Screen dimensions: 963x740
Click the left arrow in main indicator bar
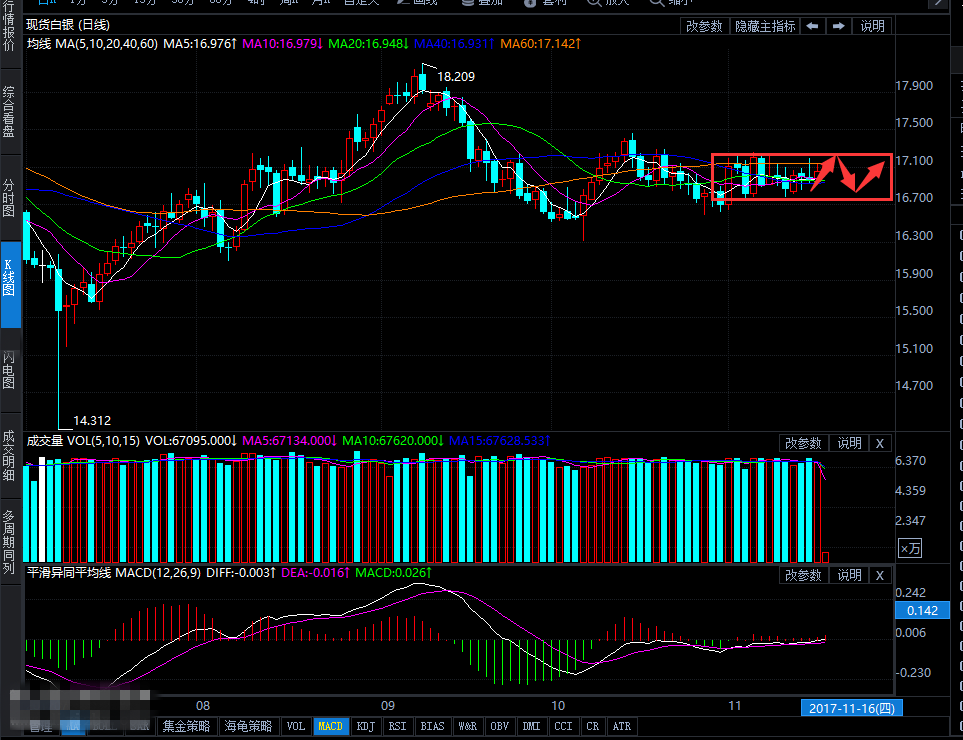click(x=813, y=26)
